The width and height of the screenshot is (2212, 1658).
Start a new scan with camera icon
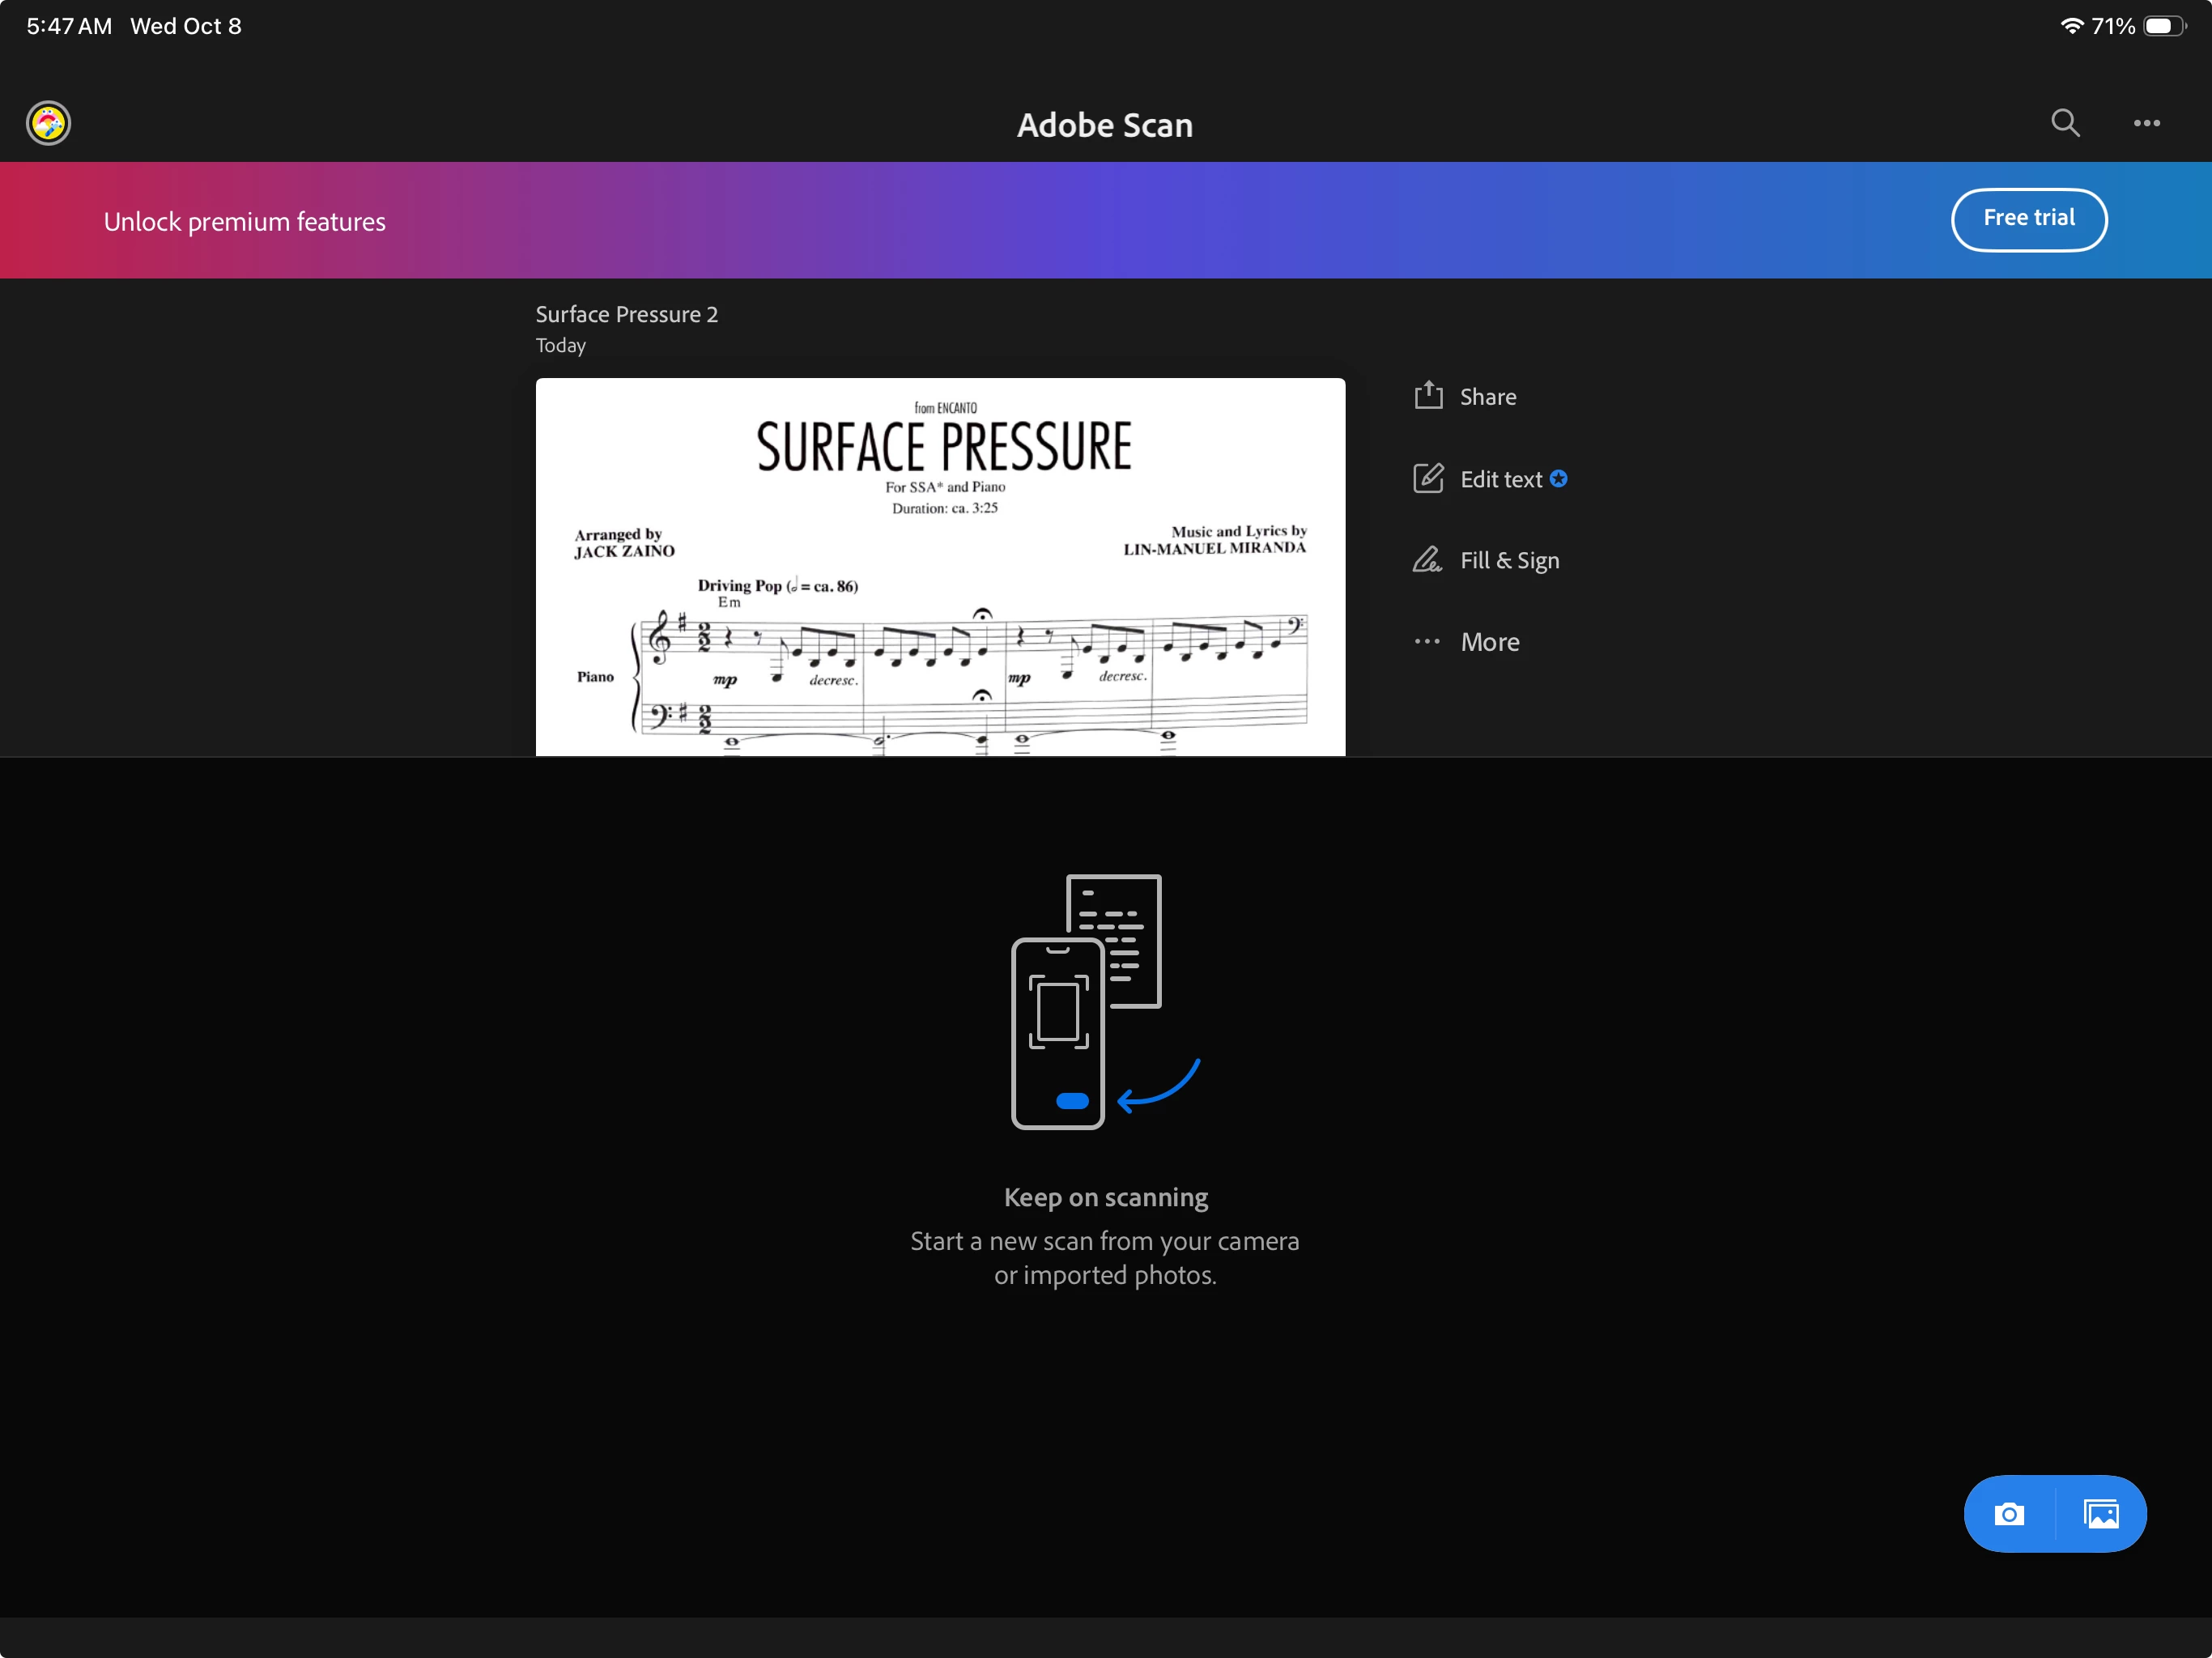(x=2009, y=1514)
